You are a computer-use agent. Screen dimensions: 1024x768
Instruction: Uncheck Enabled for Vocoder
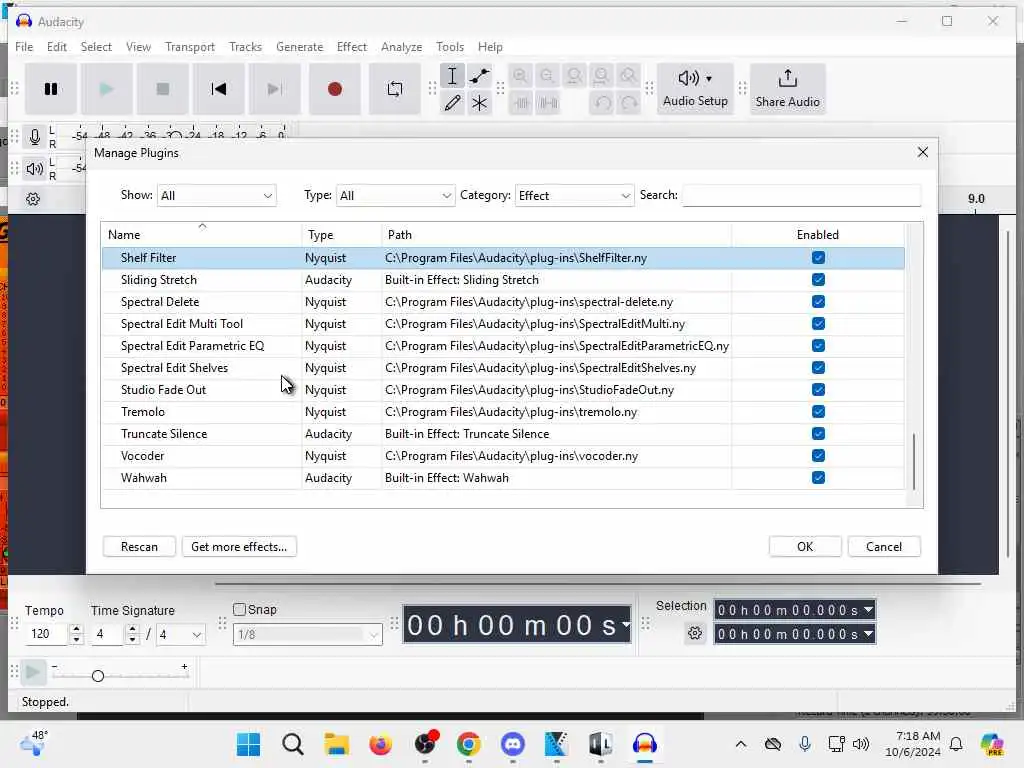pos(818,455)
